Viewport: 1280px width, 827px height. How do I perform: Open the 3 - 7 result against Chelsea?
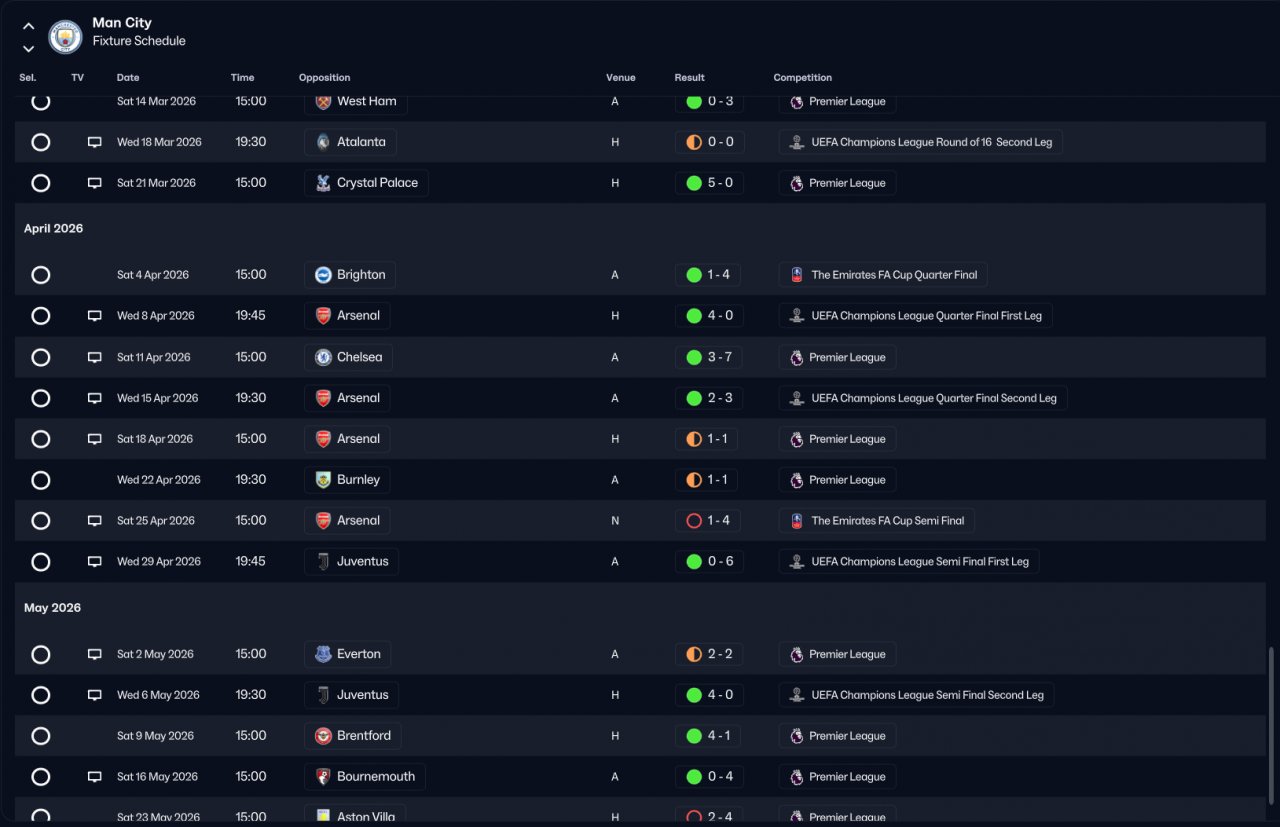pyautogui.click(x=709, y=357)
